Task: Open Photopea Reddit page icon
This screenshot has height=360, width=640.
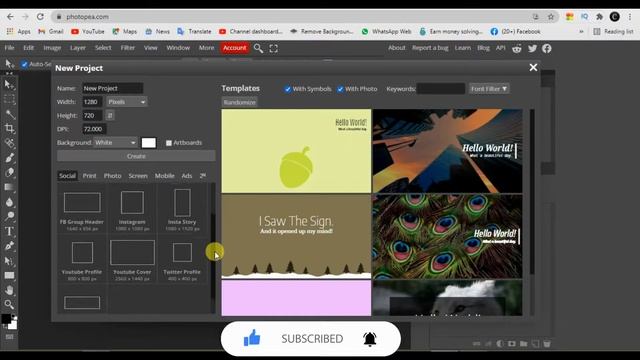Action: pos(517,49)
